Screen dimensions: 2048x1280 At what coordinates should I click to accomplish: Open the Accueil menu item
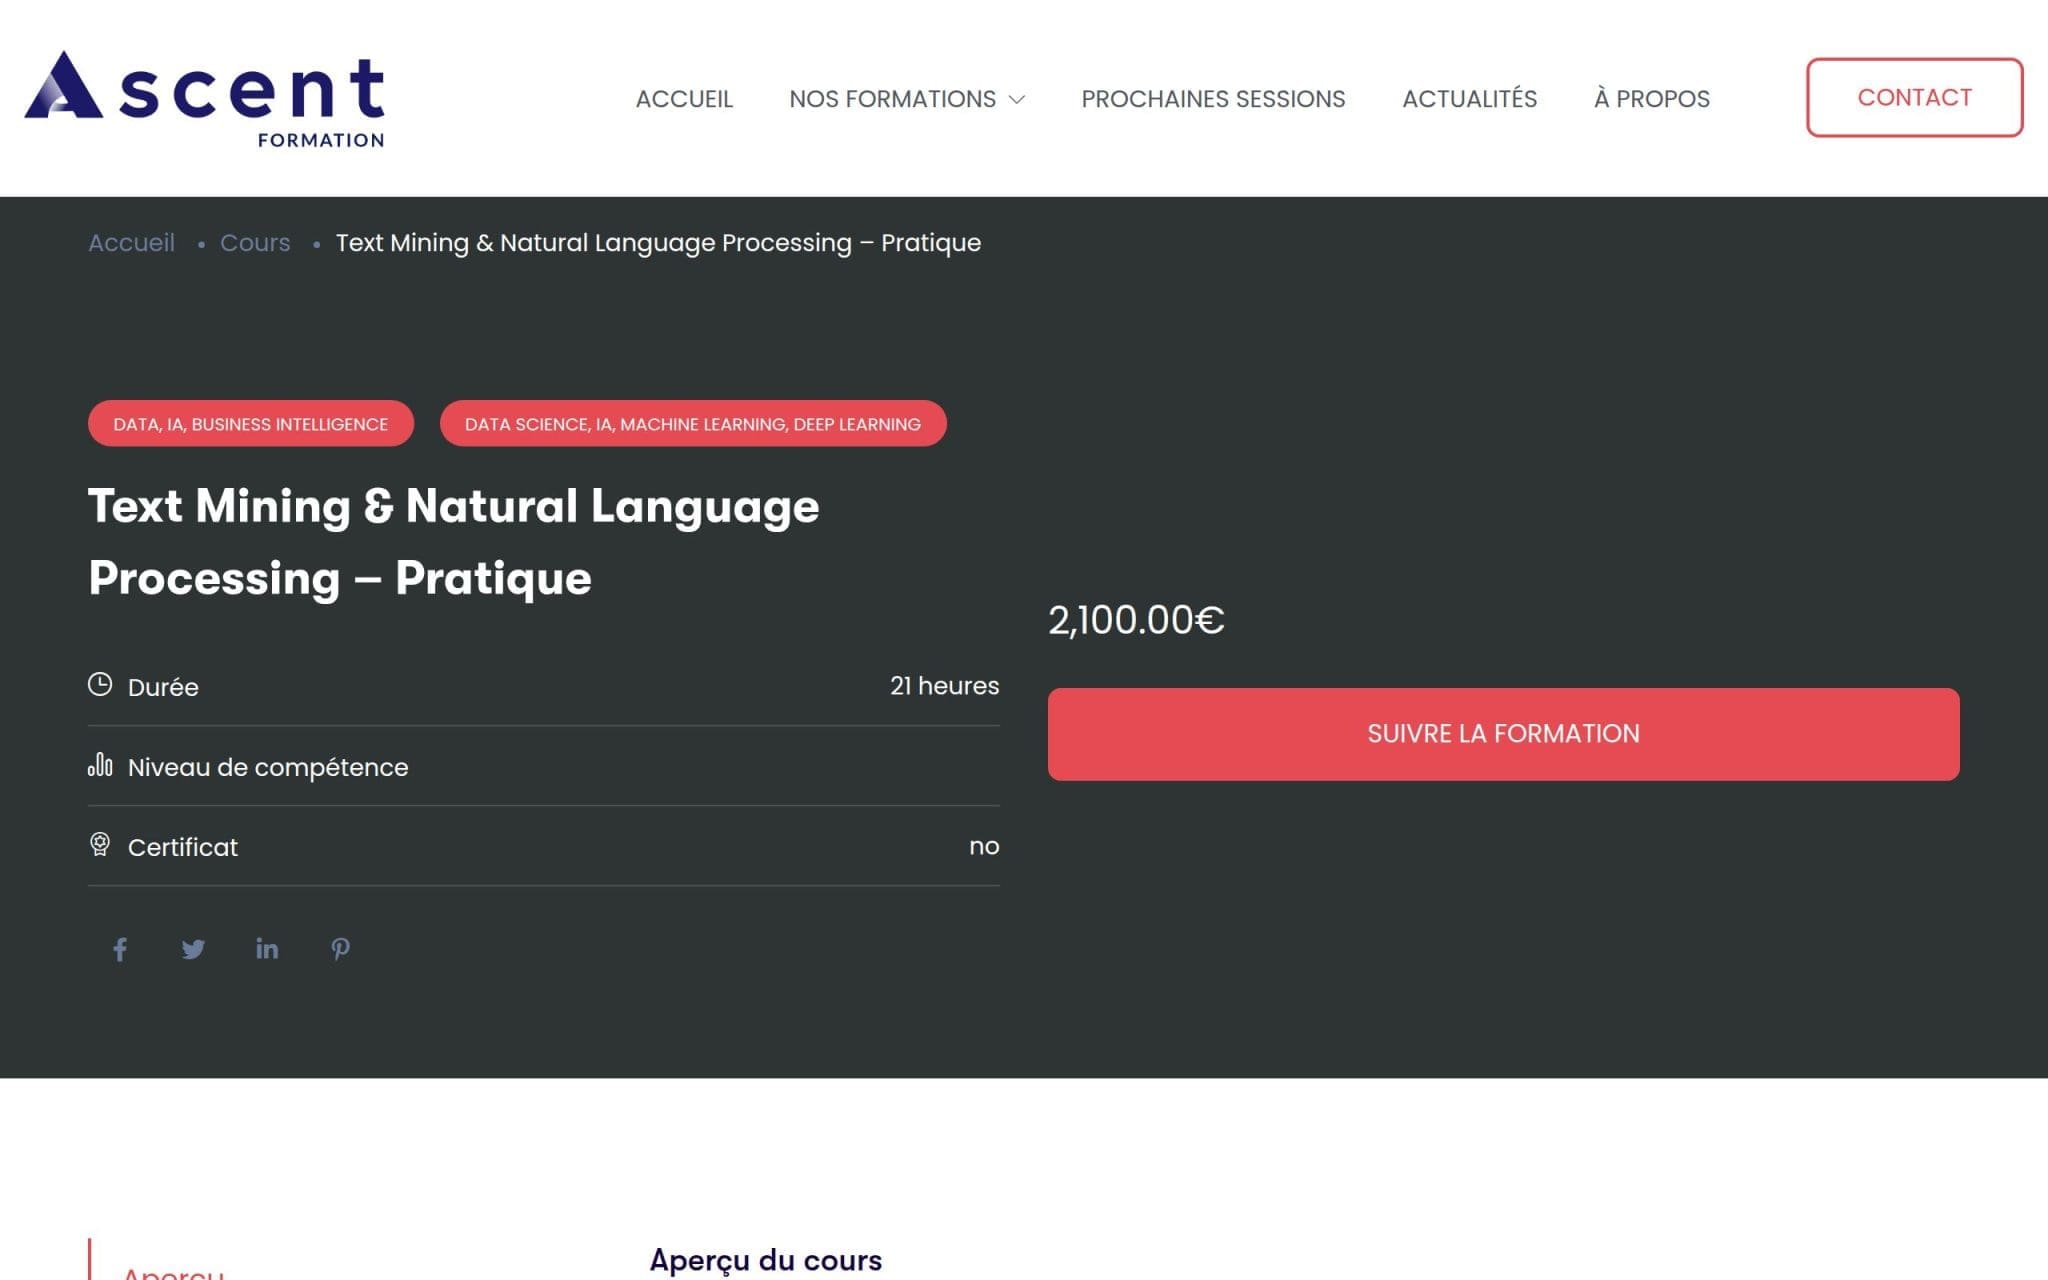pyautogui.click(x=684, y=99)
